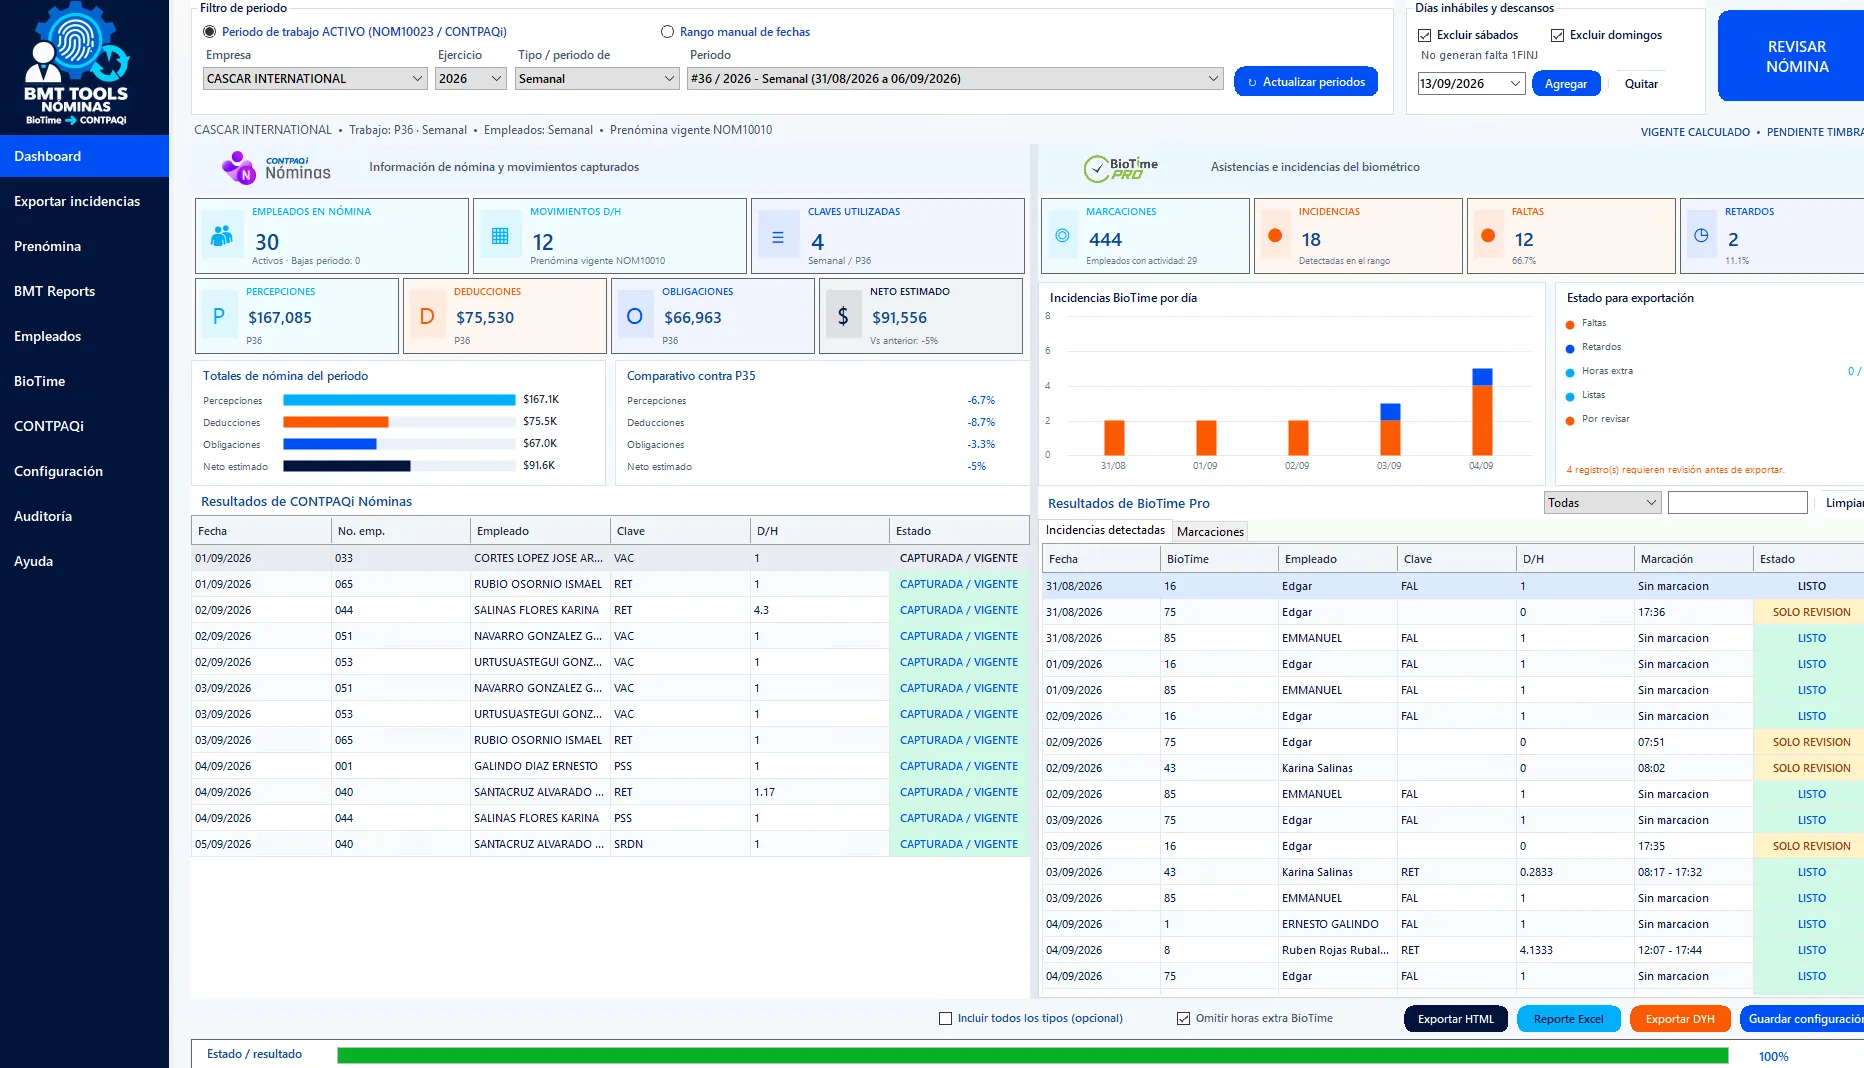
Task: Click the orange Faltas legend dot
Action: pyautogui.click(x=1571, y=324)
